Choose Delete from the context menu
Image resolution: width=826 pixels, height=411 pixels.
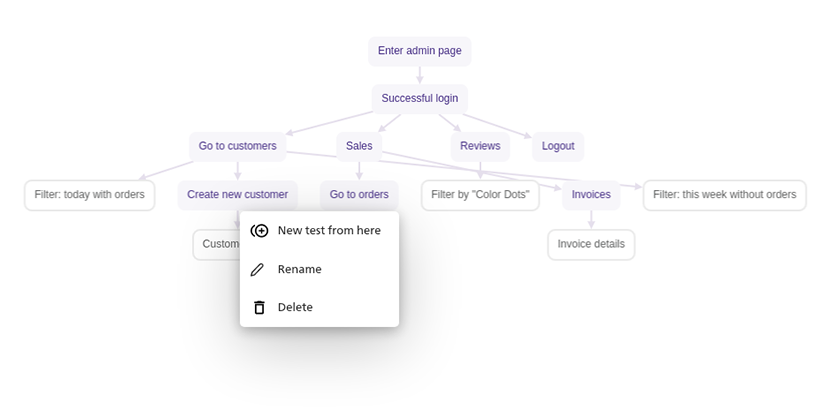coord(295,308)
